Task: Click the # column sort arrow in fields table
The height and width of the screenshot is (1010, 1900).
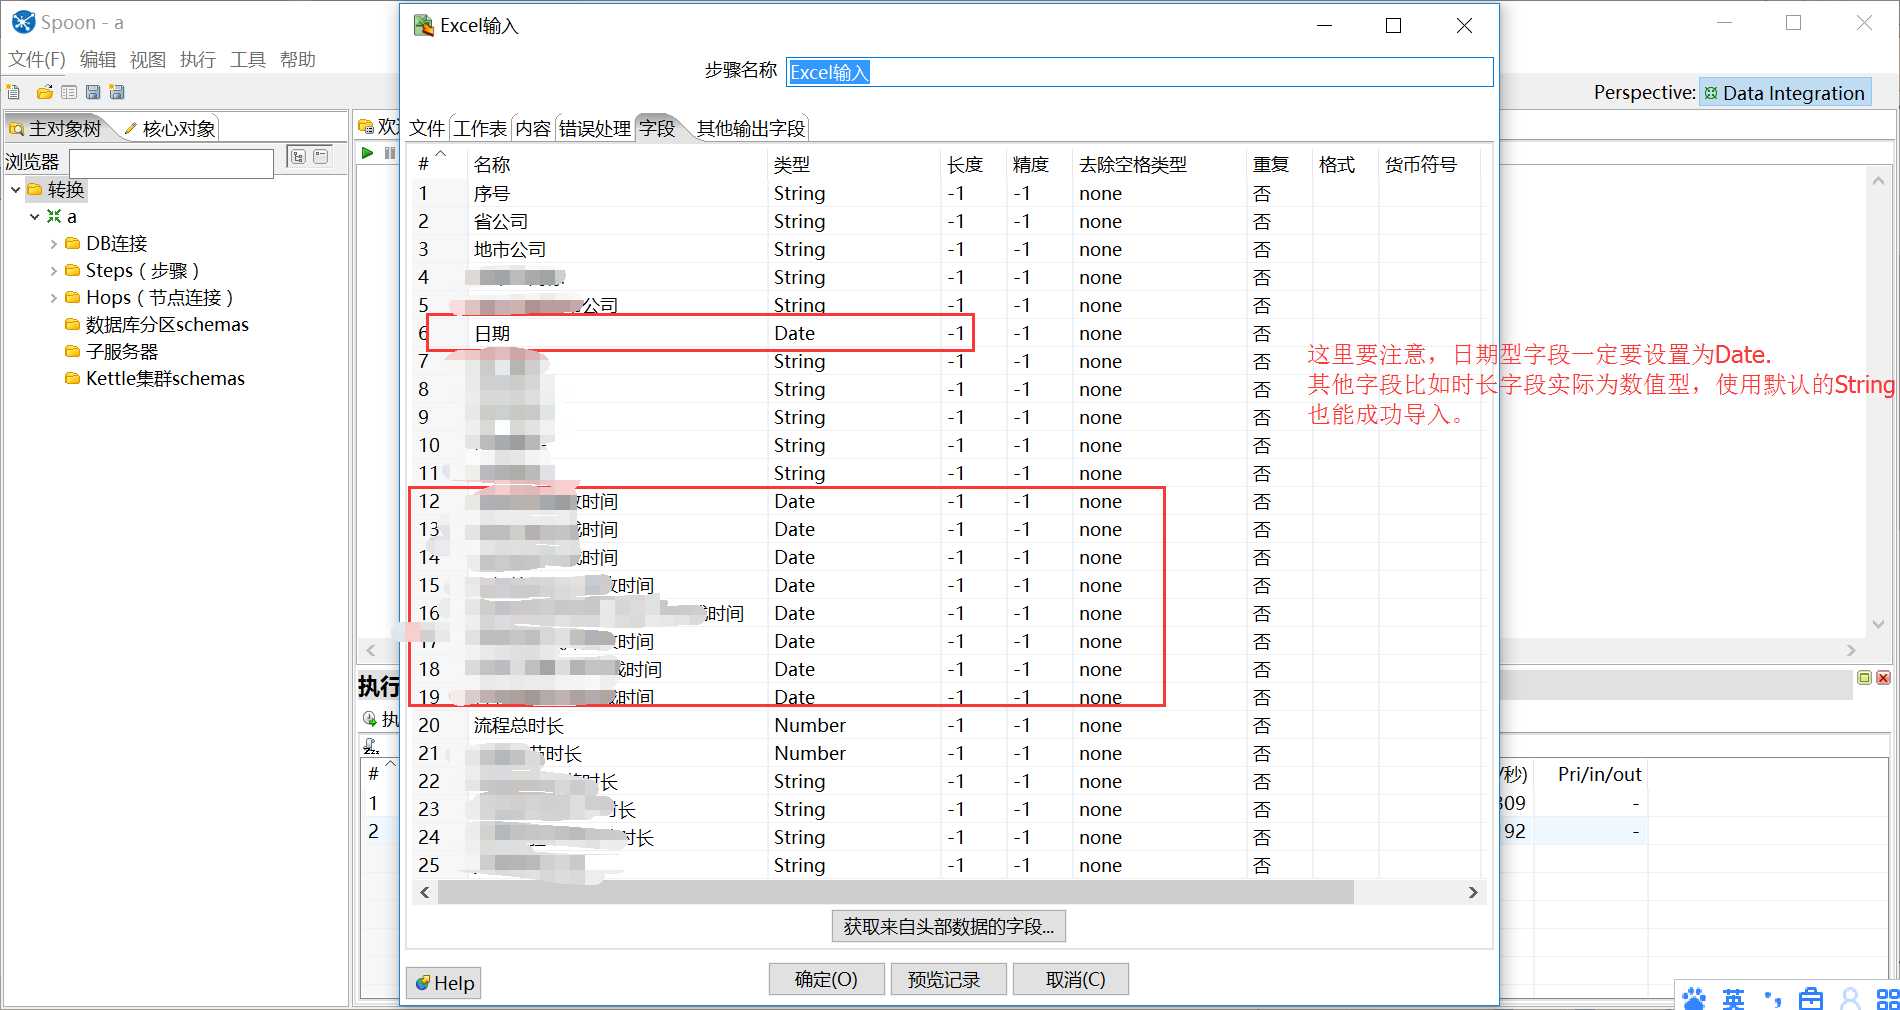Action: click(440, 154)
